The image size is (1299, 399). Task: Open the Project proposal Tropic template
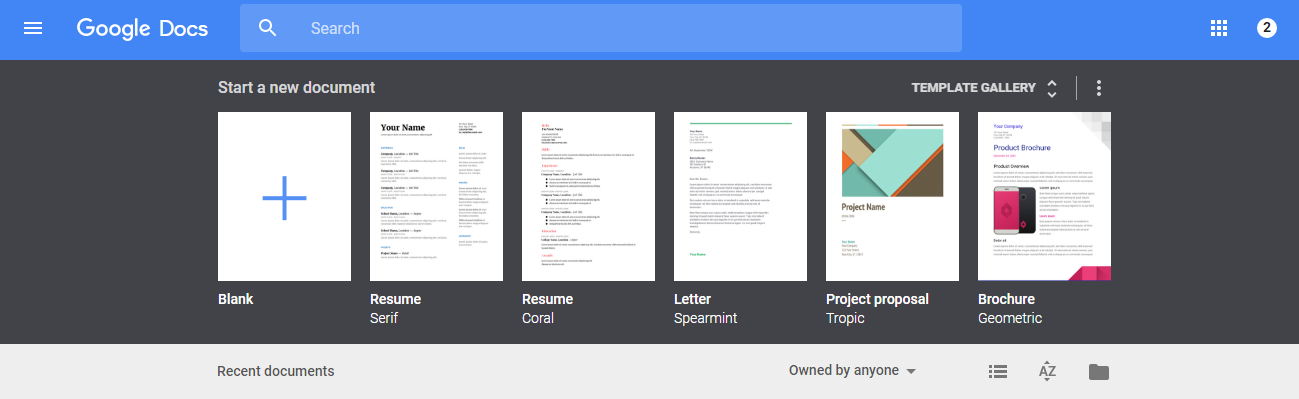[x=892, y=196]
